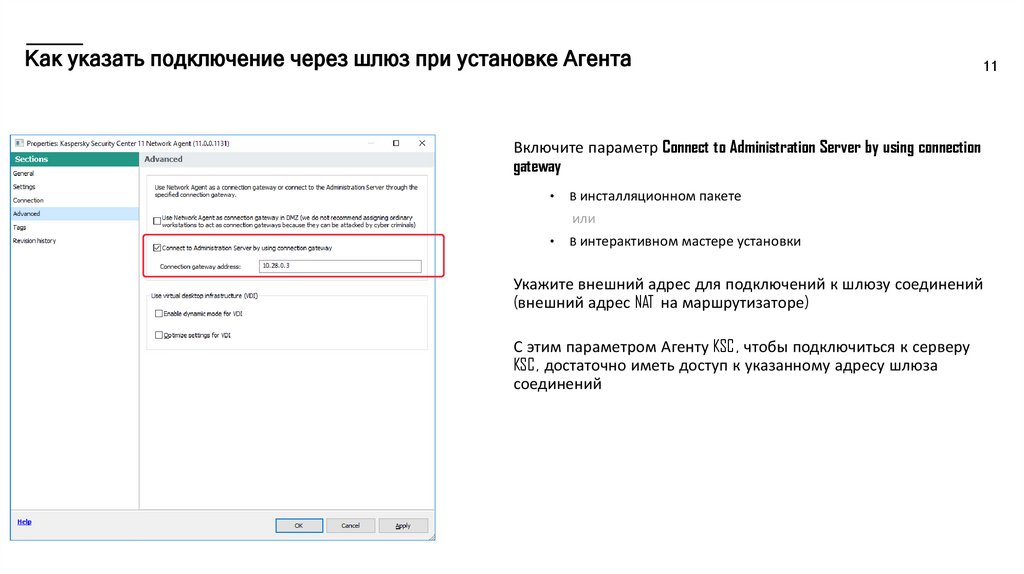Click the description text 'Use Network Agent as a connection gateway'
Image resolution: width=1024 pixels, height=574 pixels.
pos(286,191)
